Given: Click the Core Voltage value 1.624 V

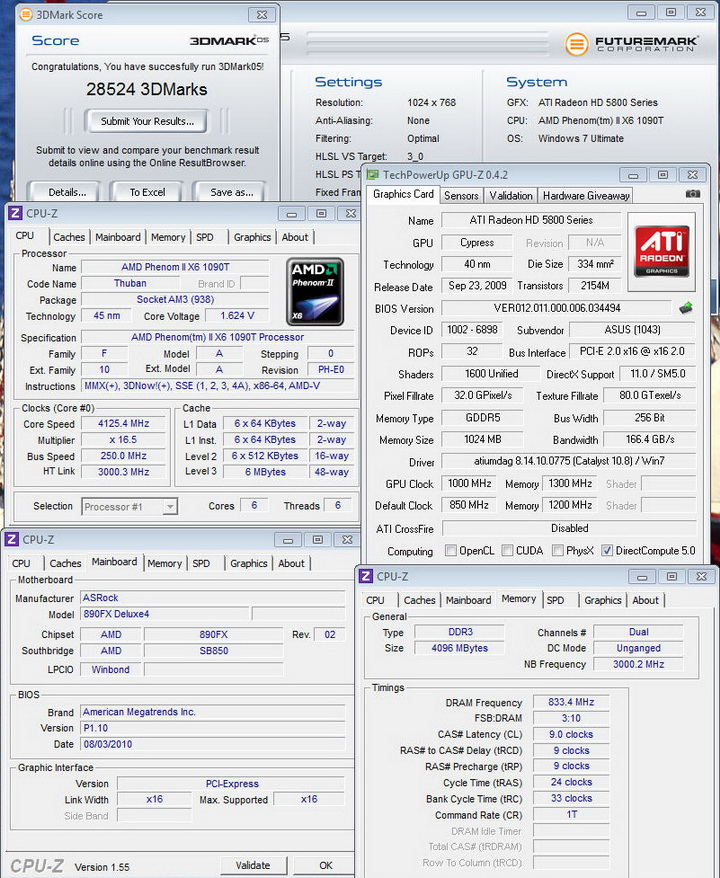Looking at the screenshot, I should 237,316.
